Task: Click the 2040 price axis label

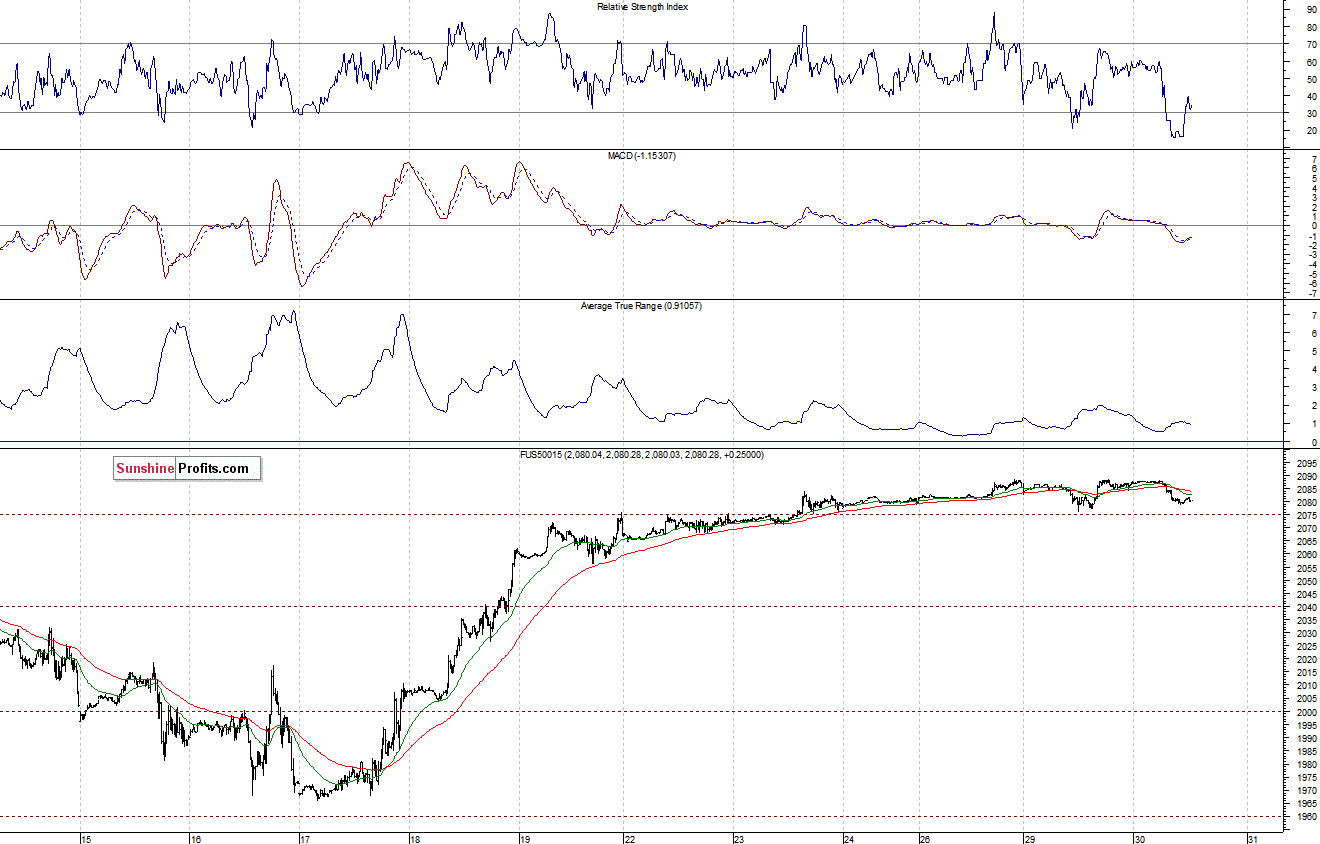Action: point(1306,607)
